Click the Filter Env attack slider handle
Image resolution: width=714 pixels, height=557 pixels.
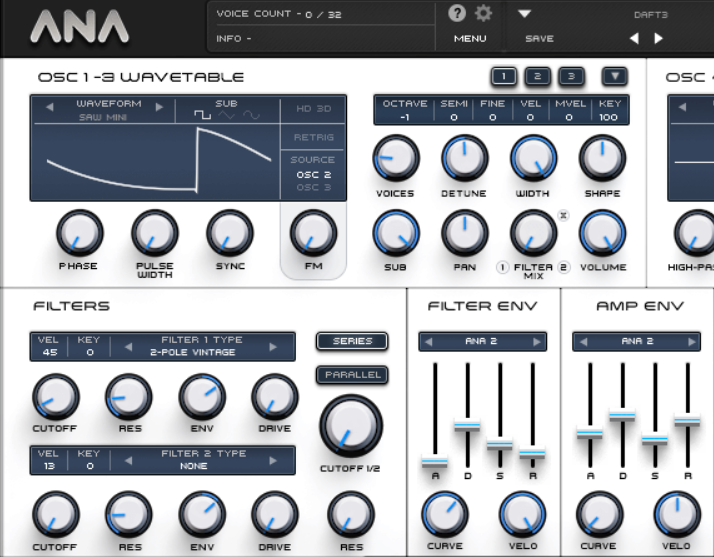435,462
